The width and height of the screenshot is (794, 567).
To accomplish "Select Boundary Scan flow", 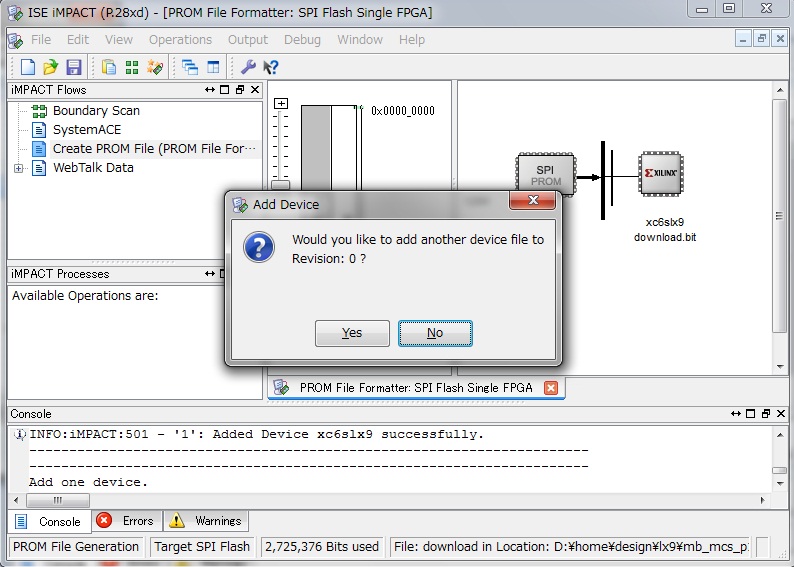I will [96, 110].
